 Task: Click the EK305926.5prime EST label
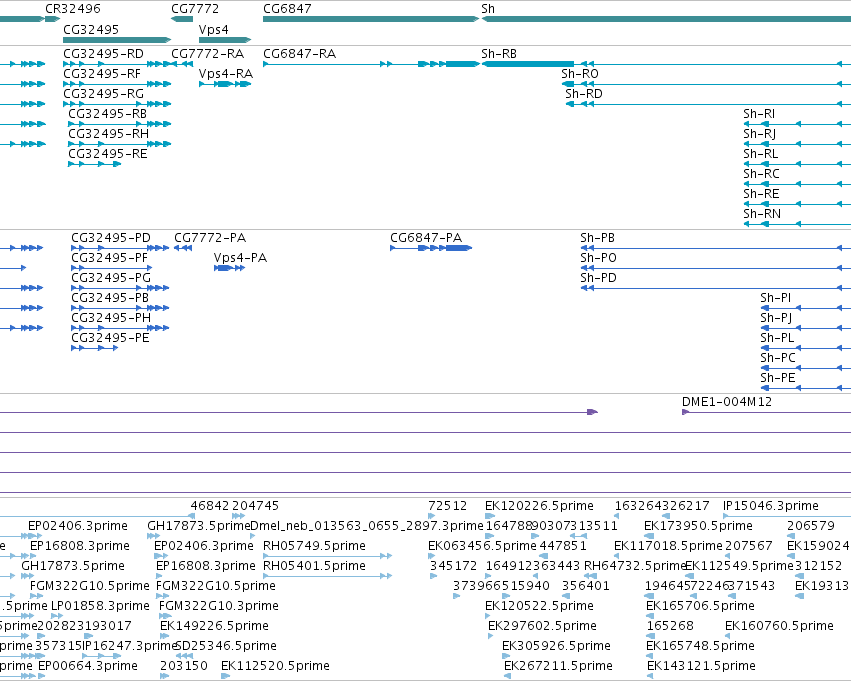[556, 646]
